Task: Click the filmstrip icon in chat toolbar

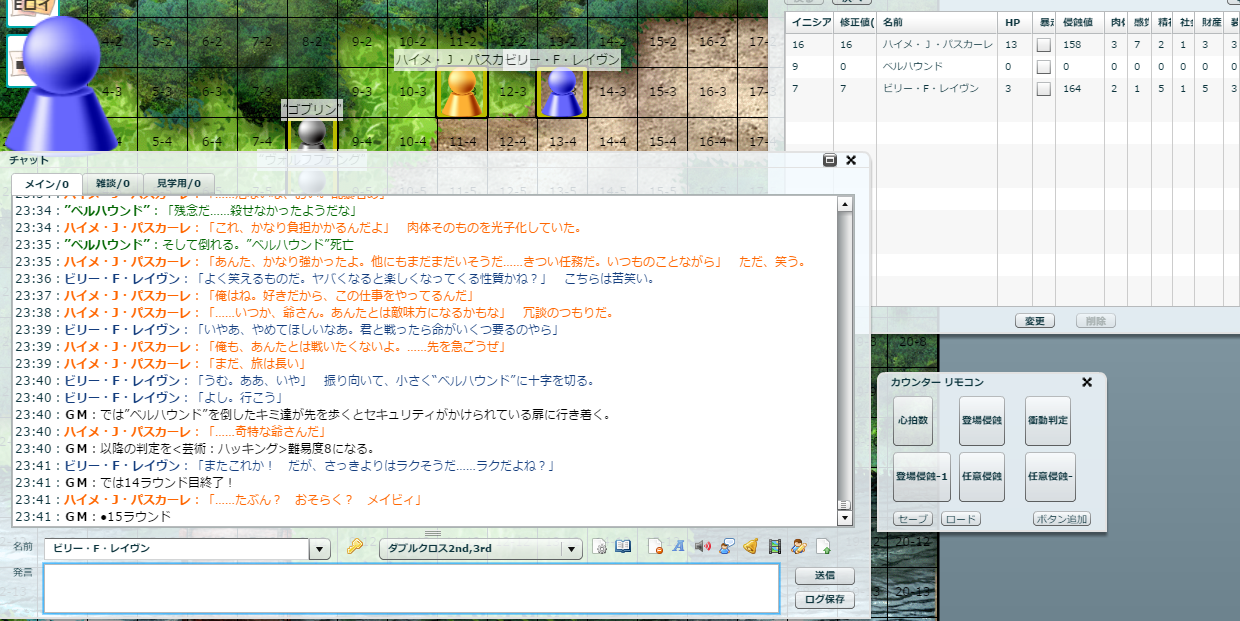Action: pyautogui.click(x=774, y=547)
